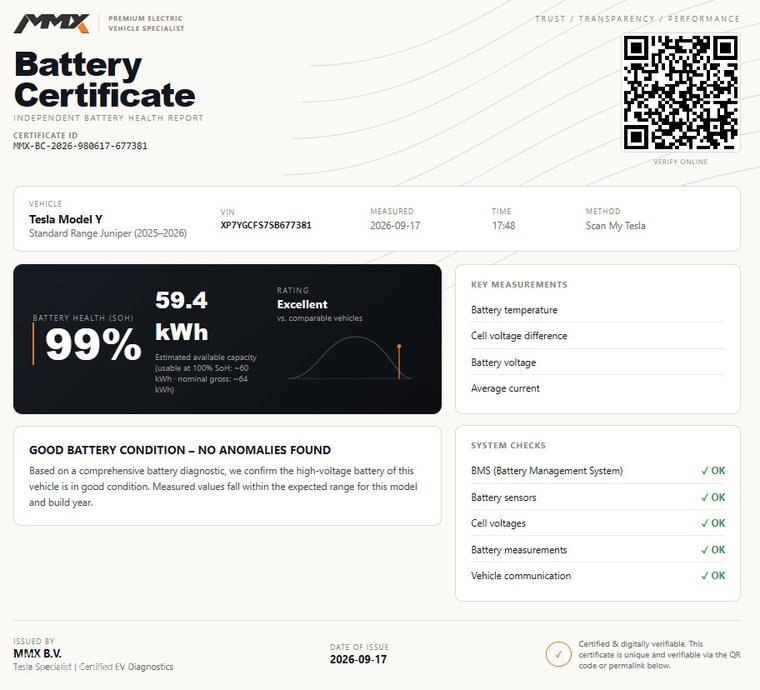The height and width of the screenshot is (690, 760).
Task: Click the MMX logo
Action: point(51,24)
